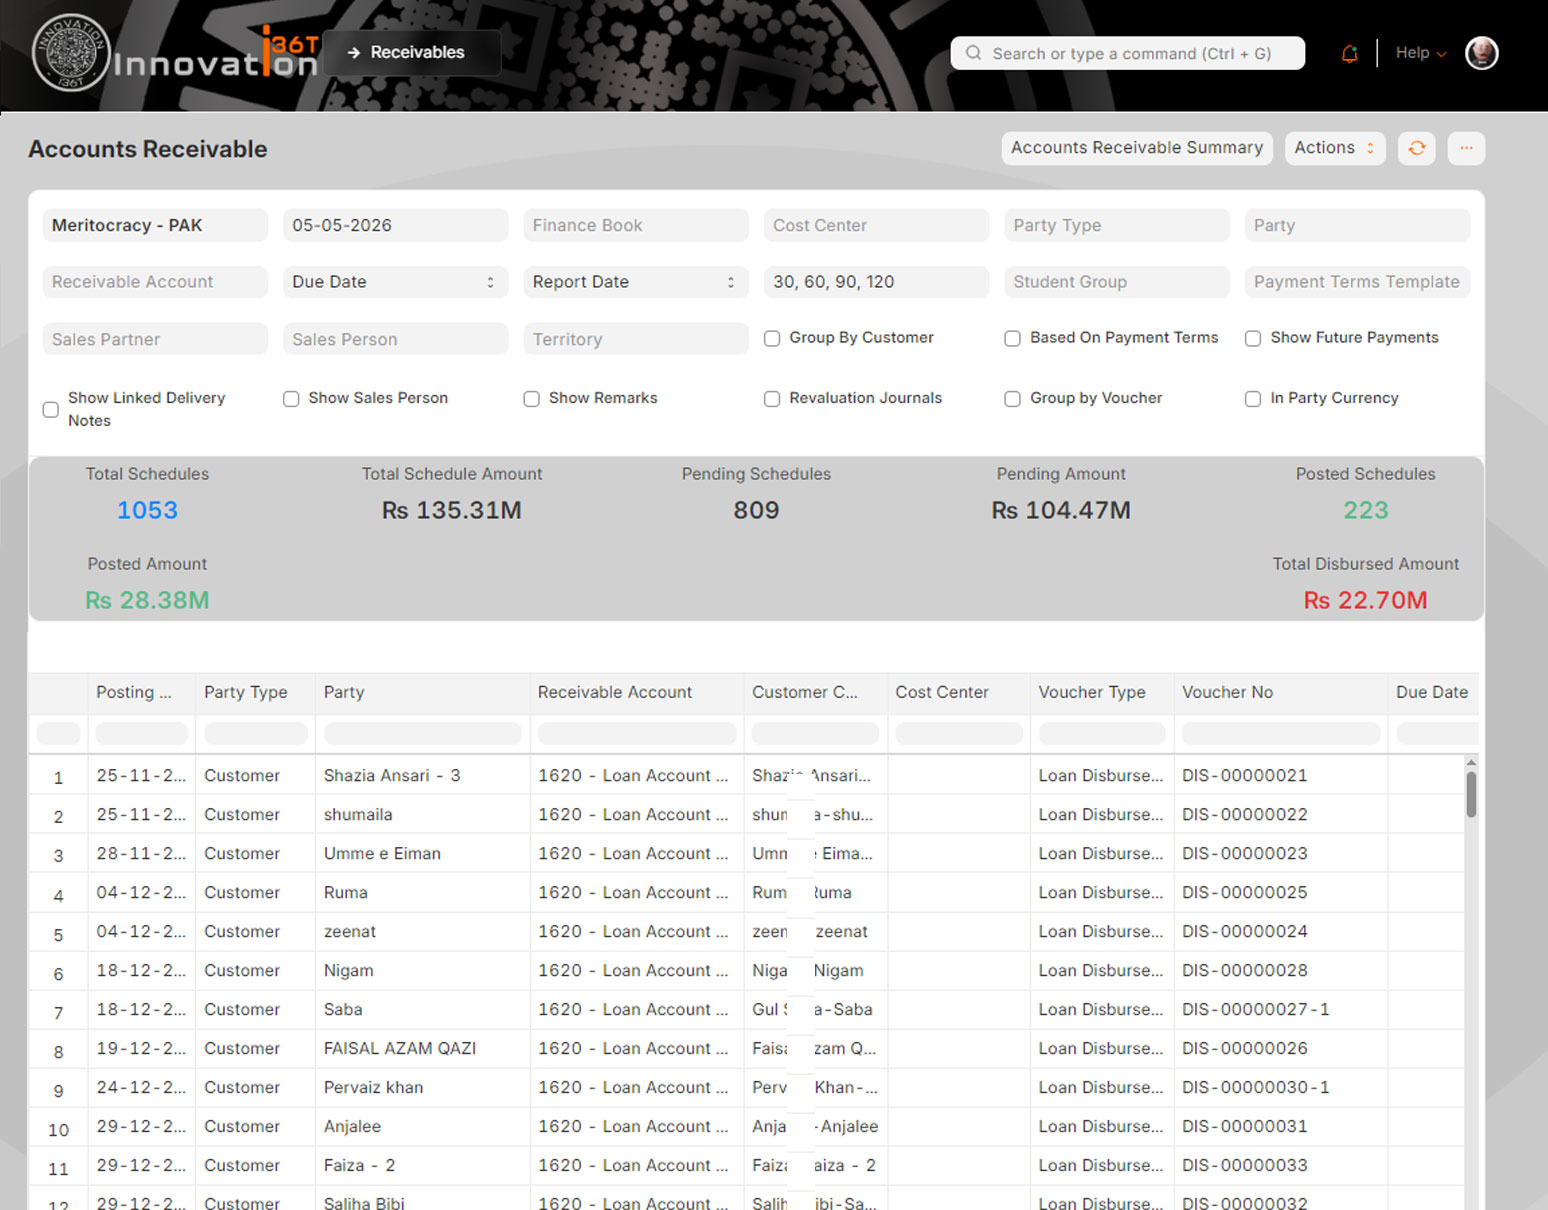Open the Territory filter field
The image size is (1548, 1210).
[x=636, y=339]
